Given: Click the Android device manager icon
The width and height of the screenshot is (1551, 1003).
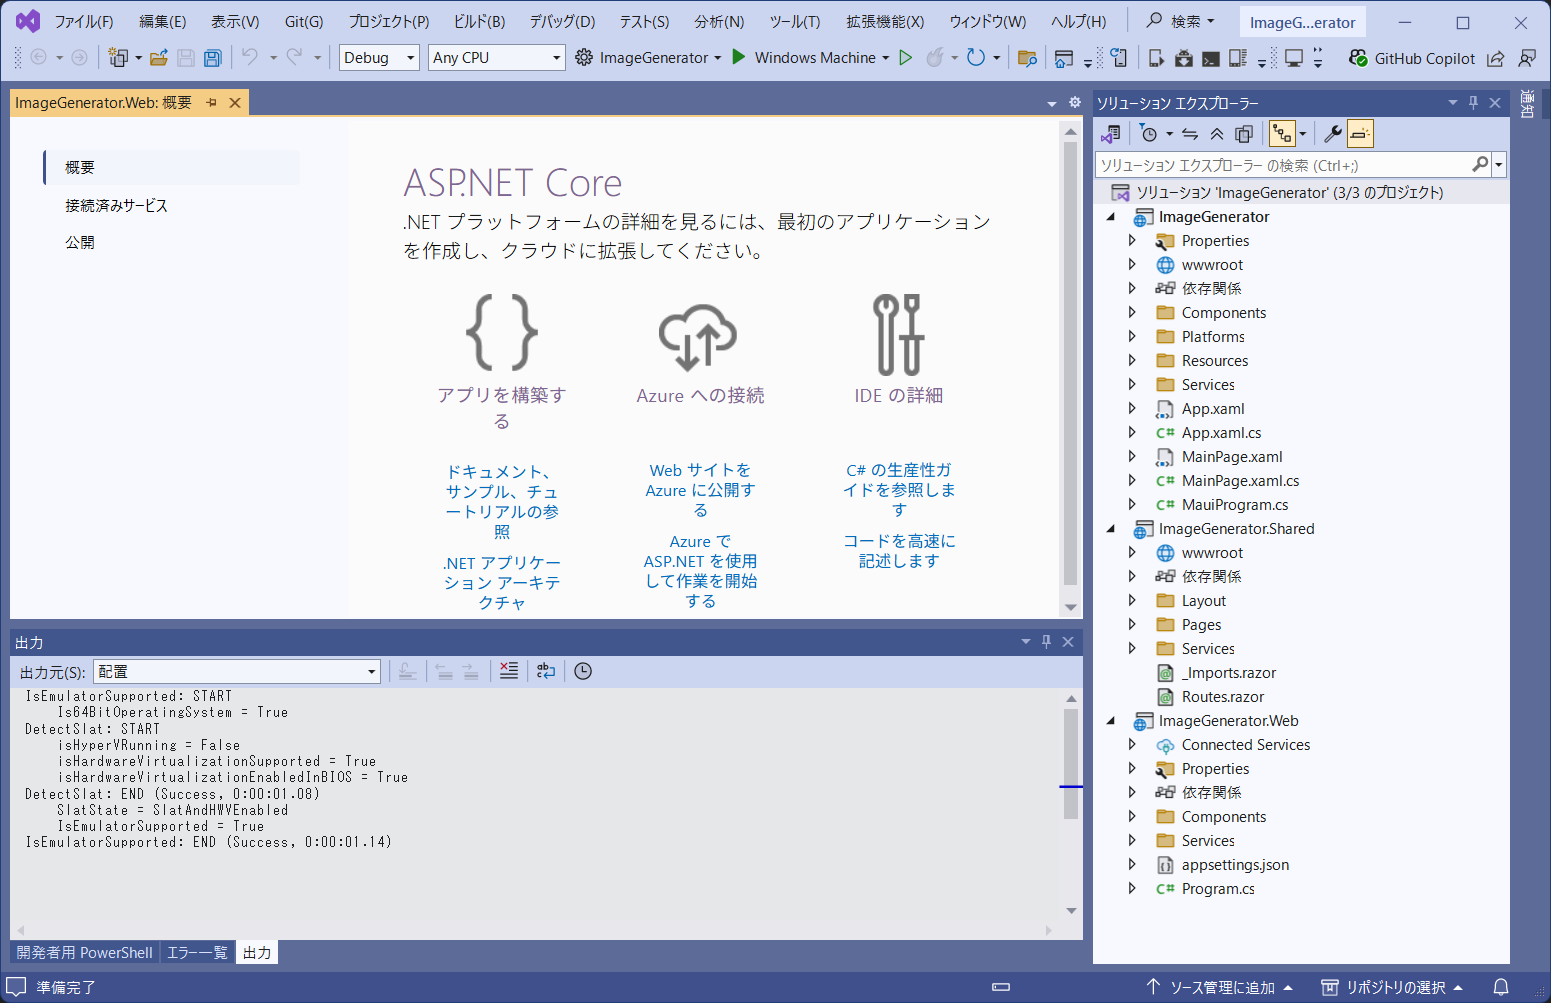Looking at the screenshot, I should coord(1184,58).
